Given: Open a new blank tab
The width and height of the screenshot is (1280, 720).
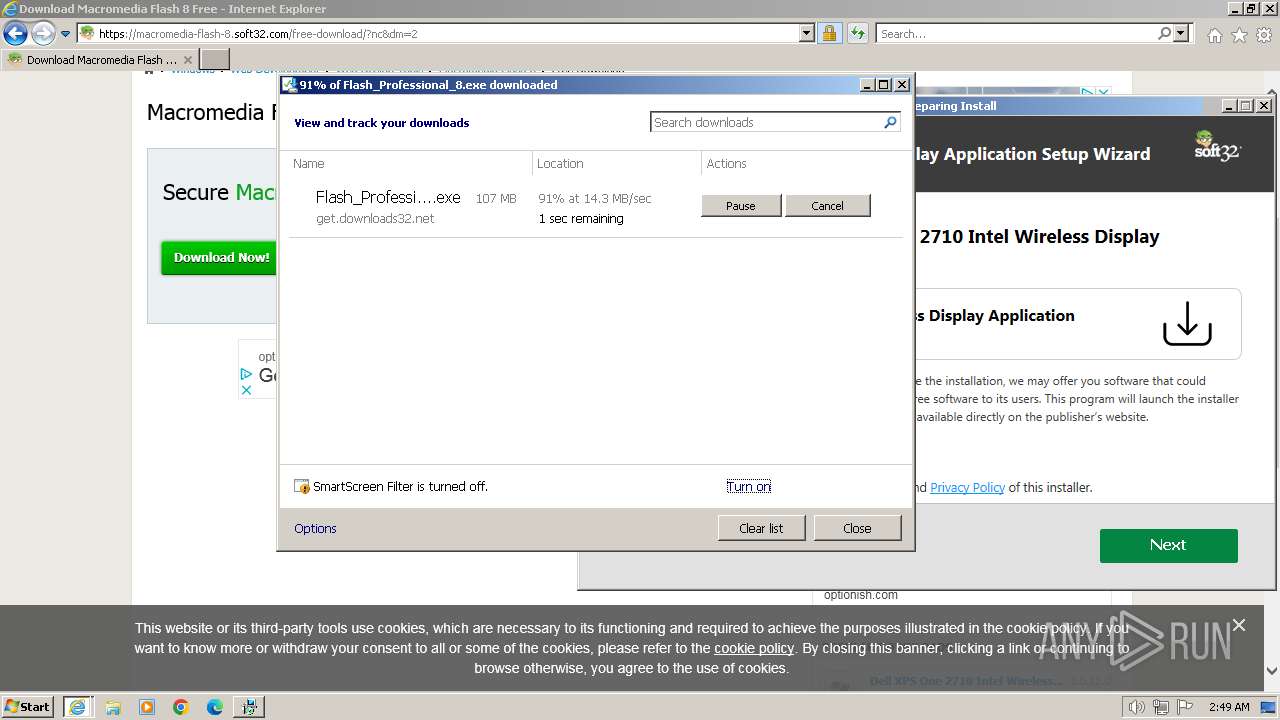Looking at the screenshot, I should [215, 59].
